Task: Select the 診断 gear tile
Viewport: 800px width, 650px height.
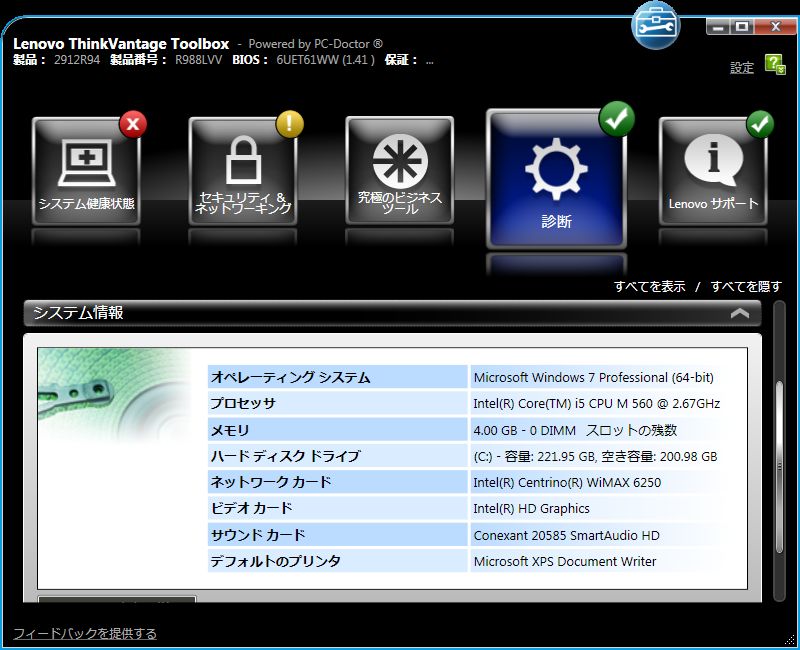Action: [x=556, y=179]
